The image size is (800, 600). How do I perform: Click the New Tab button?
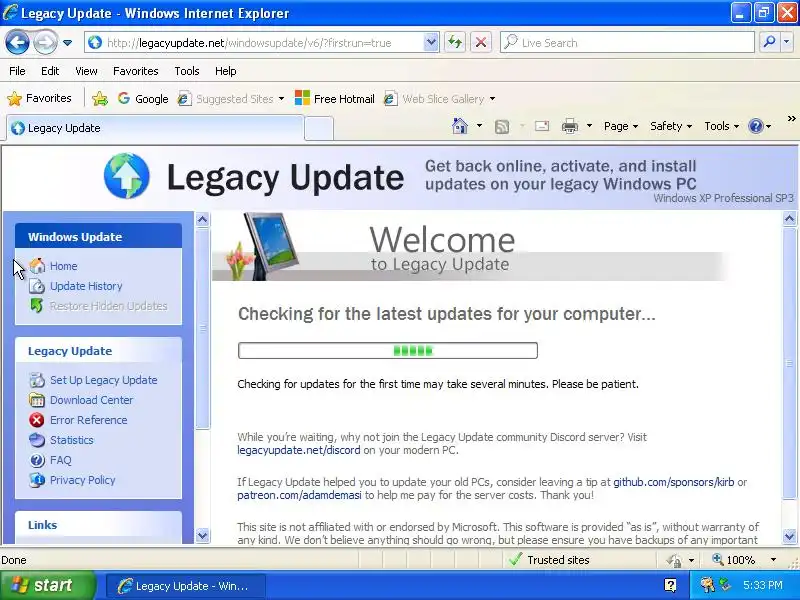[319, 129]
